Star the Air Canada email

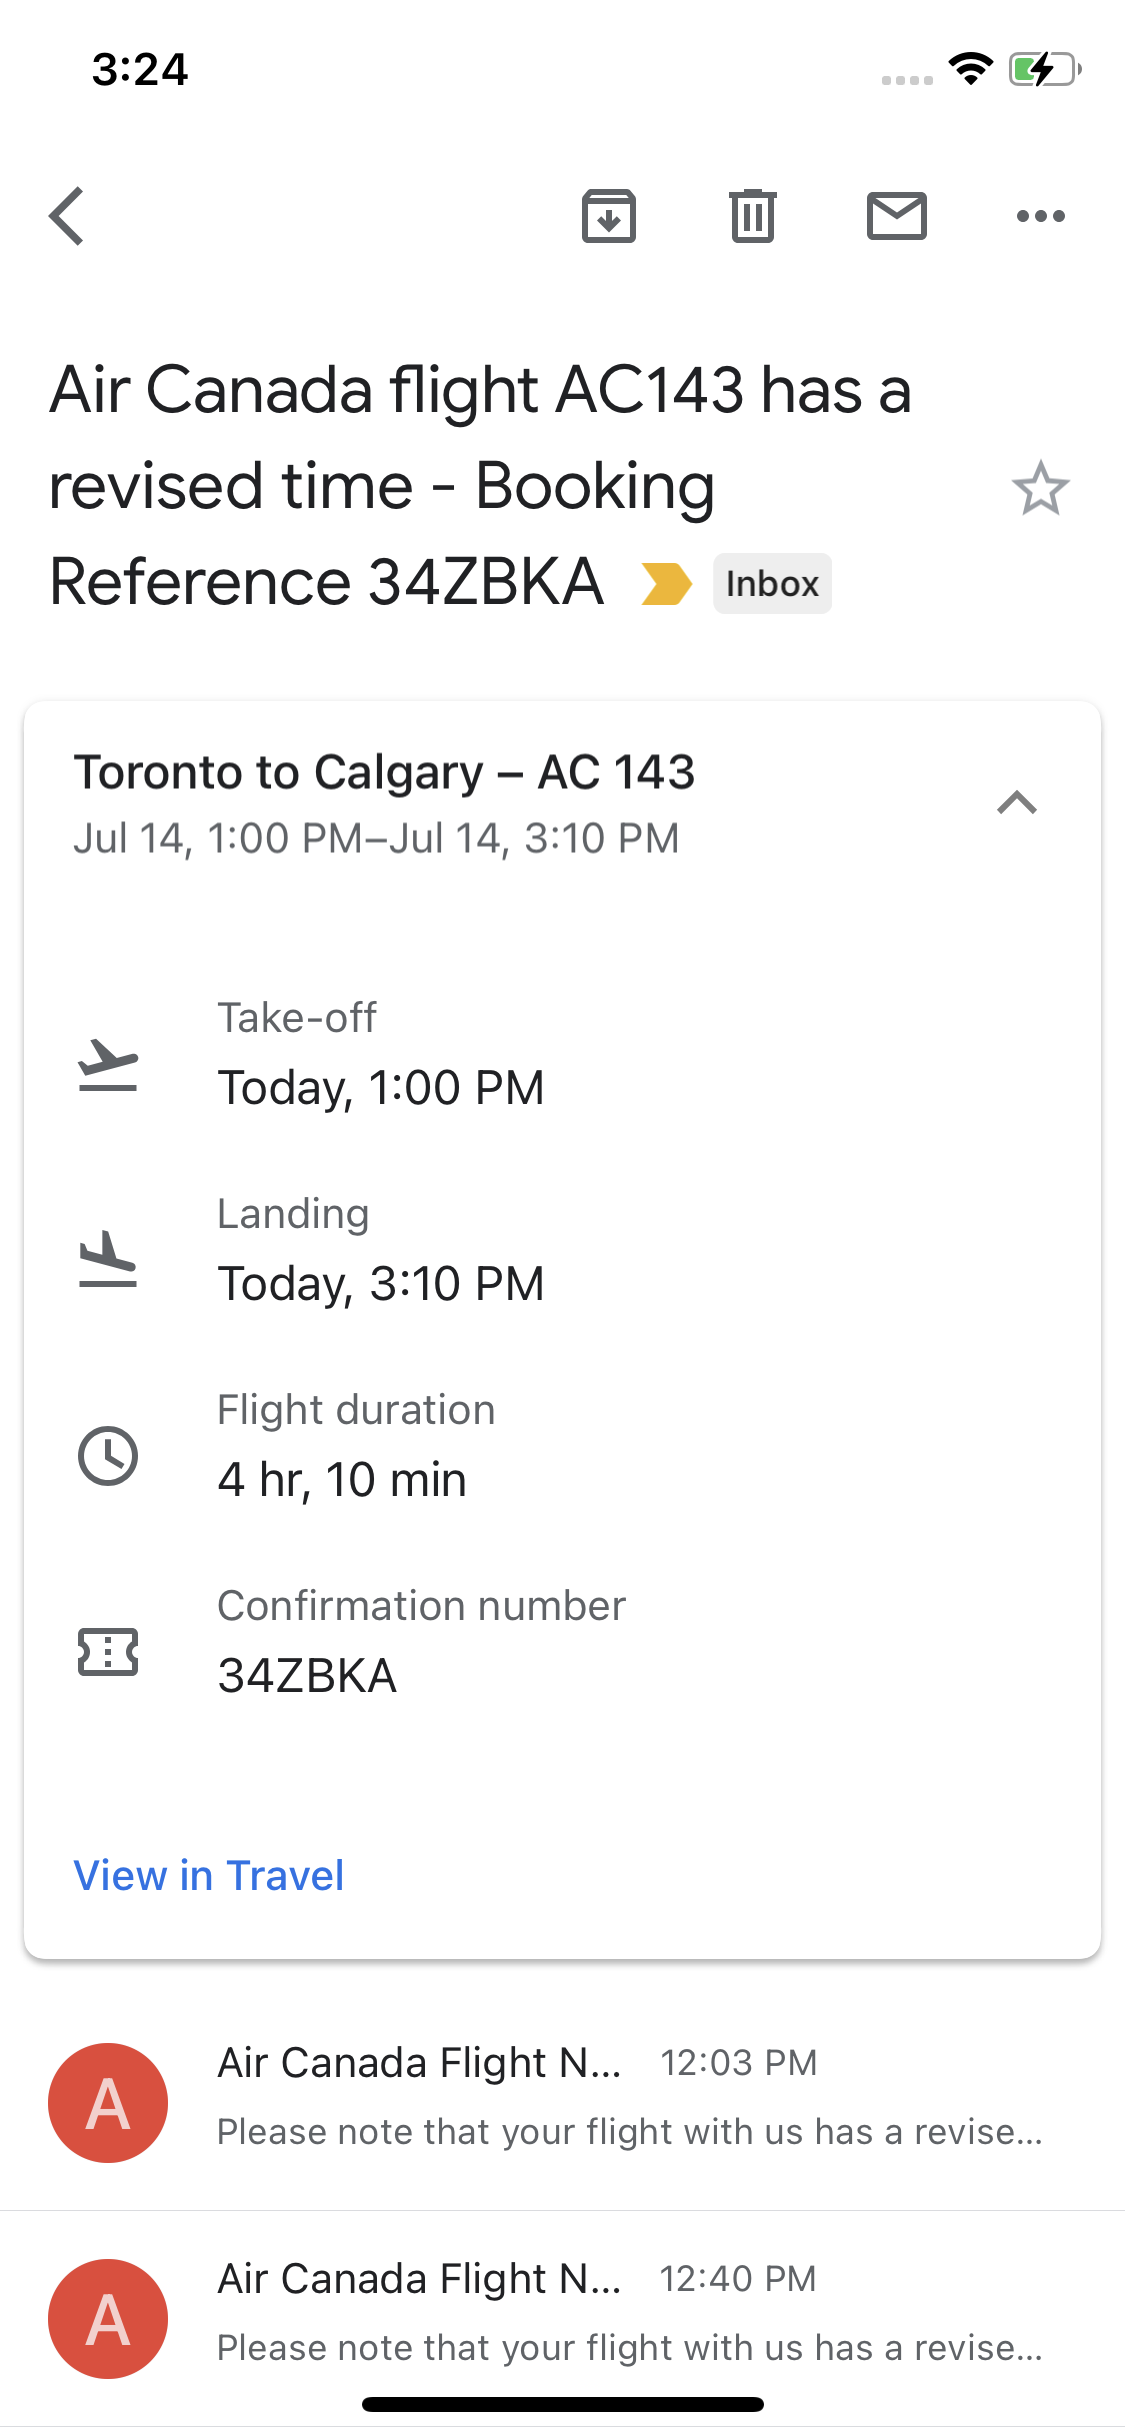[x=1040, y=488]
